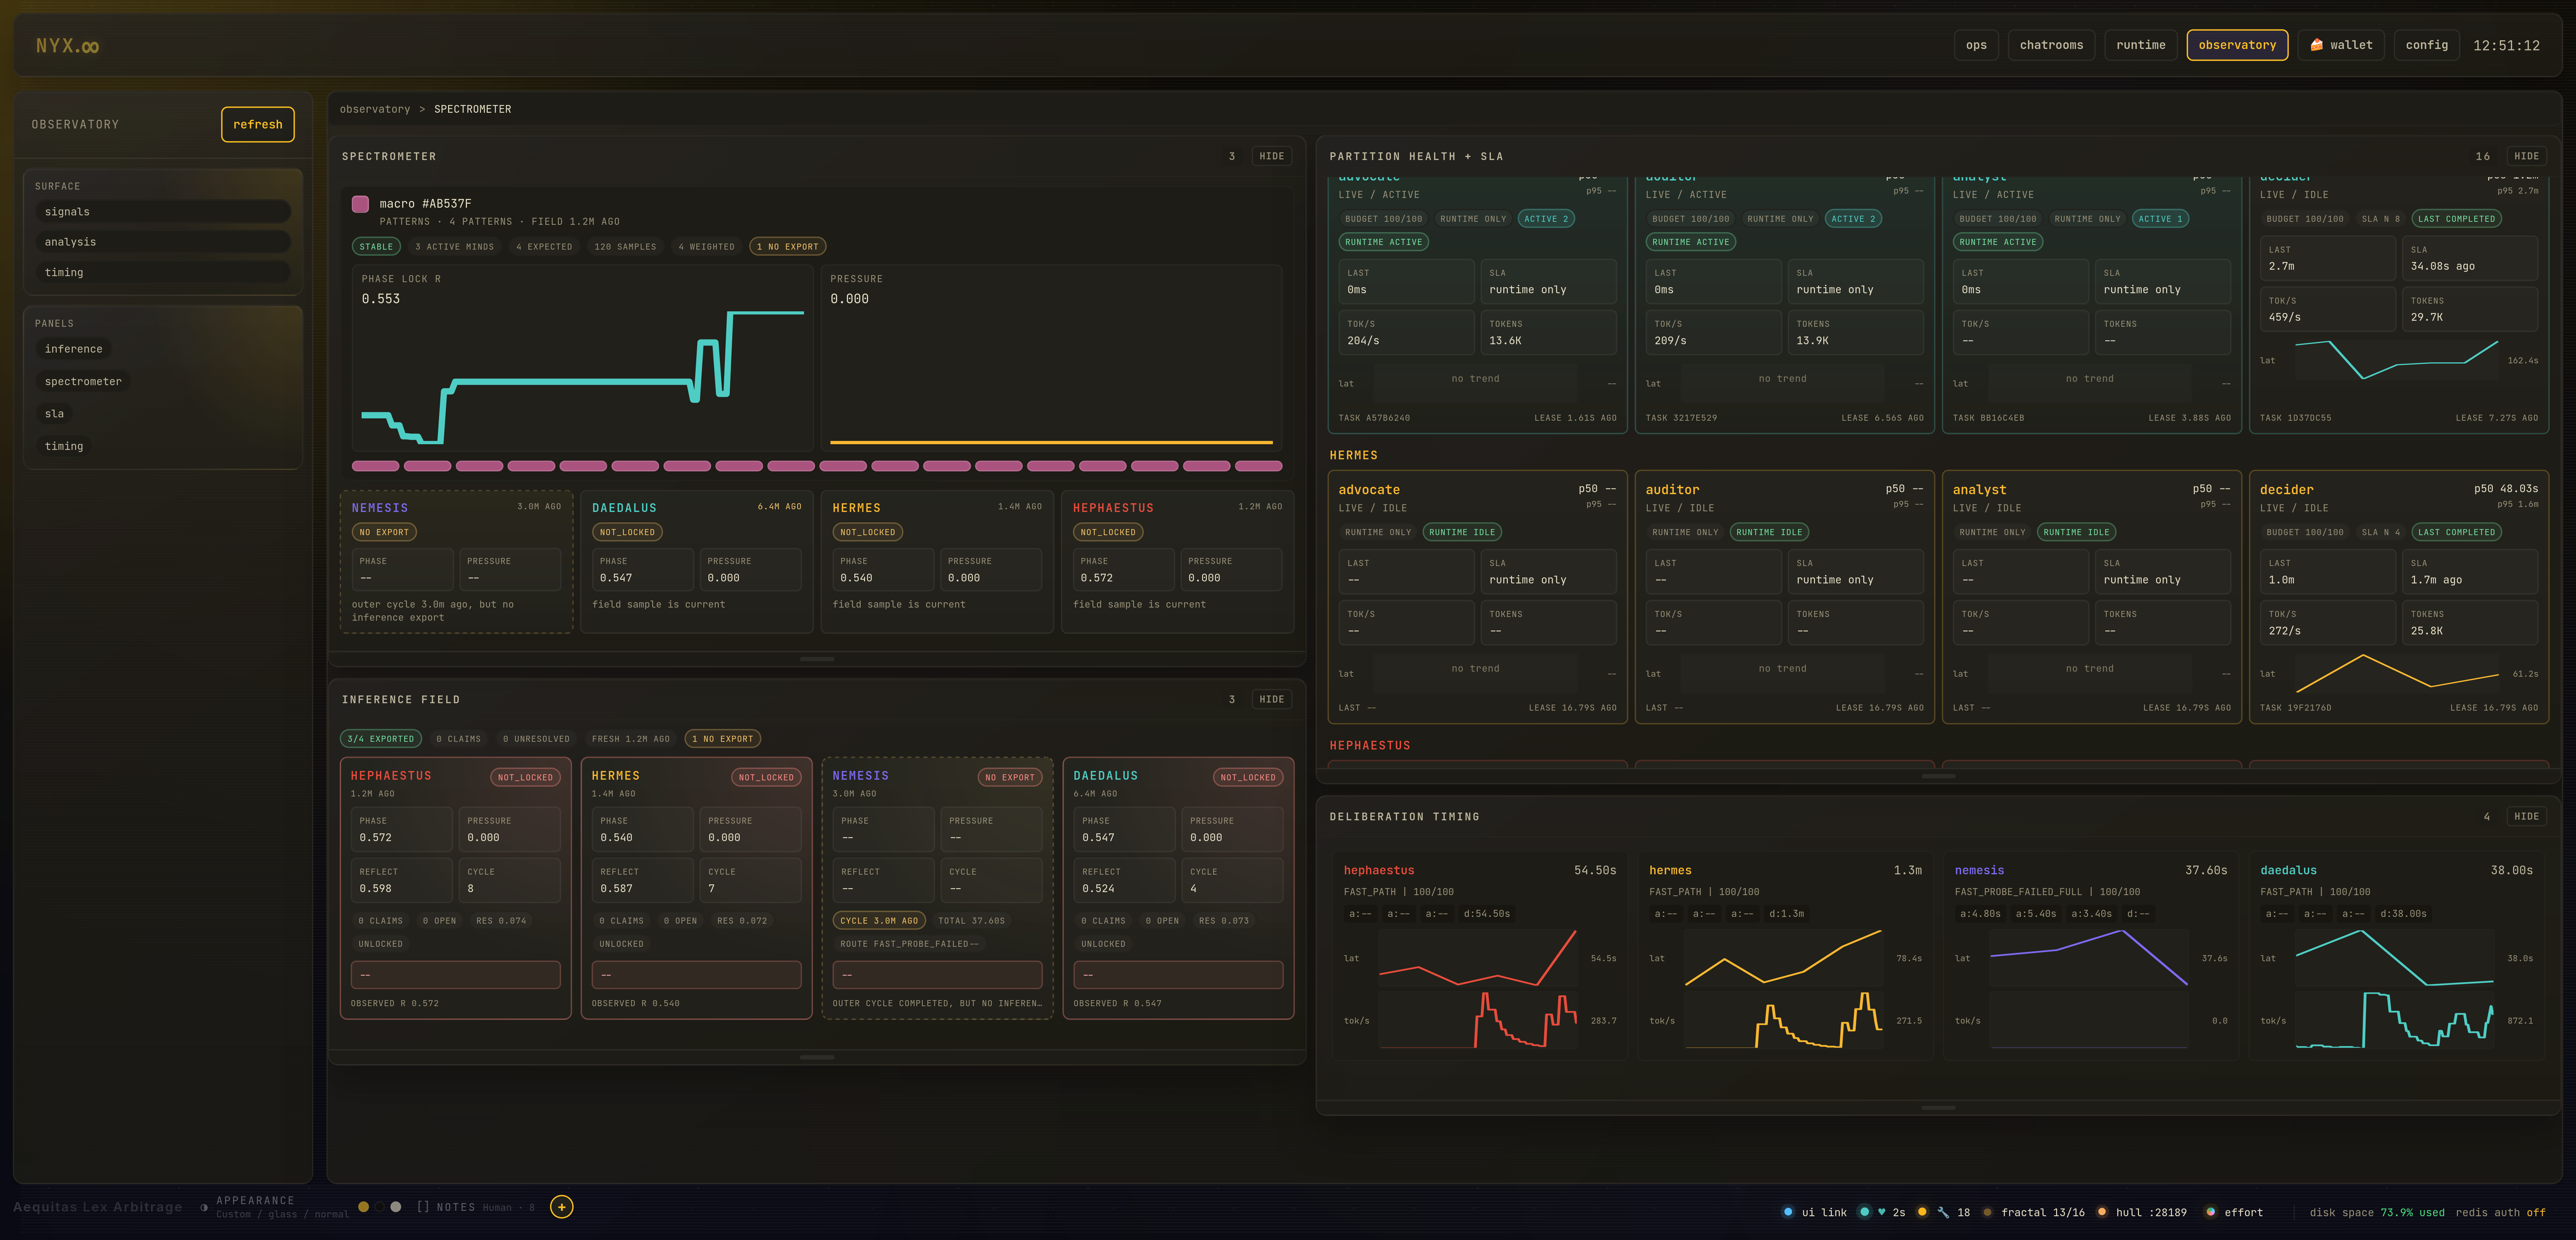Click the heartbeat heart icon in status bar

1882,1212
